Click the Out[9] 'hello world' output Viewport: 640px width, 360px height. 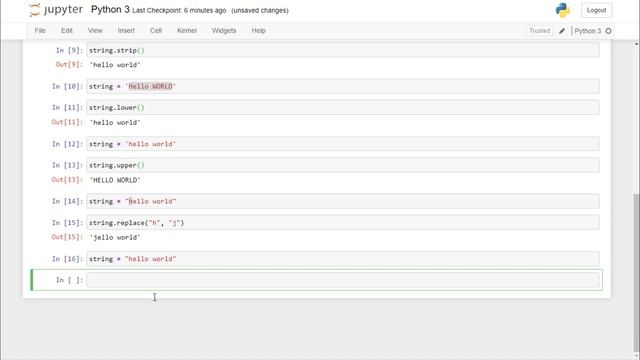point(115,65)
